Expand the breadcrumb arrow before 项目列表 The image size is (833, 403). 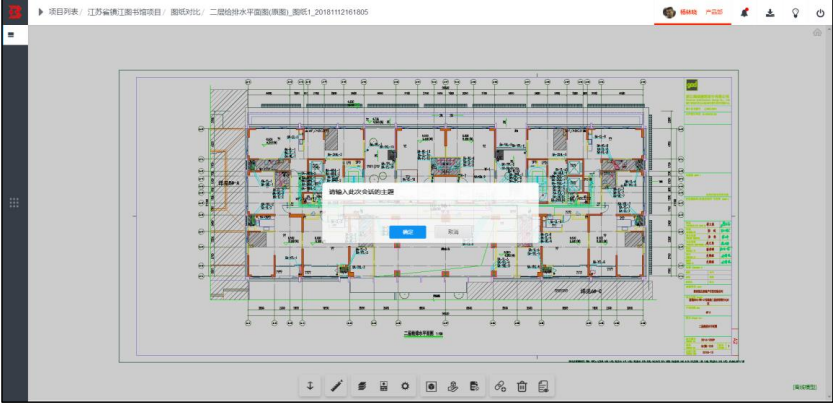click(x=41, y=12)
